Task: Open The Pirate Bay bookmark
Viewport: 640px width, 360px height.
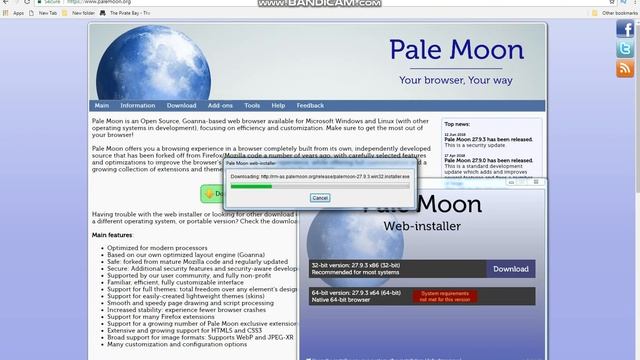Action: (125, 13)
